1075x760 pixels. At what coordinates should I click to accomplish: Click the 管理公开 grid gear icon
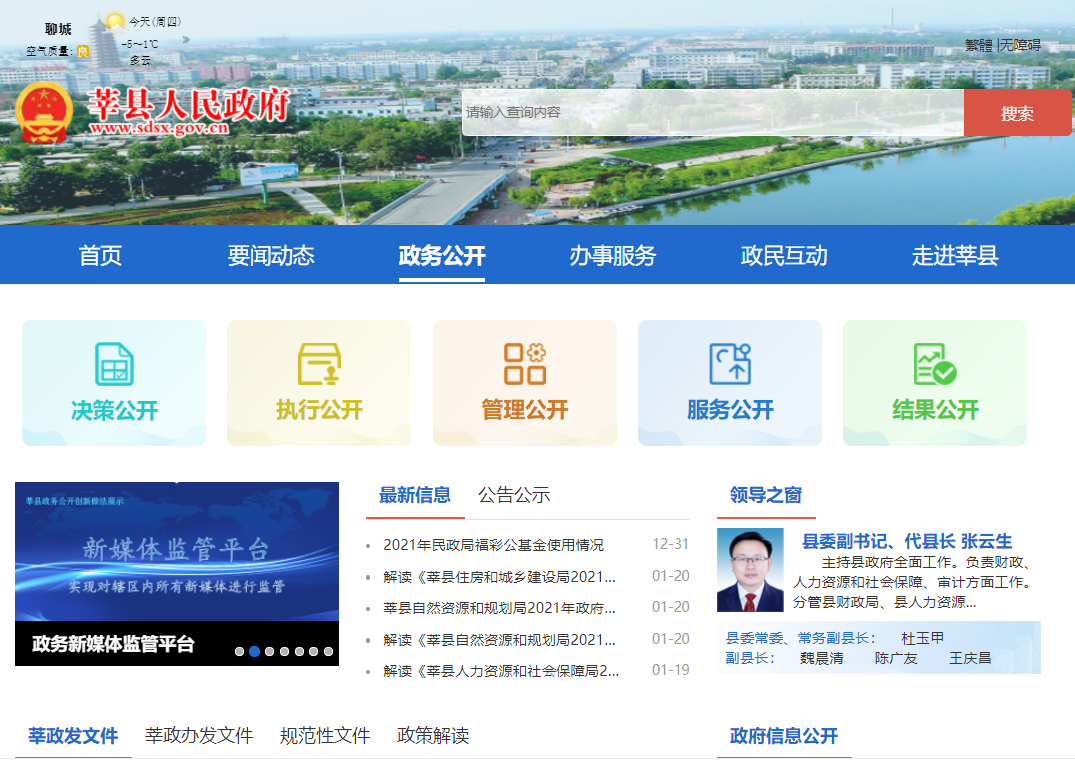[x=524, y=364]
